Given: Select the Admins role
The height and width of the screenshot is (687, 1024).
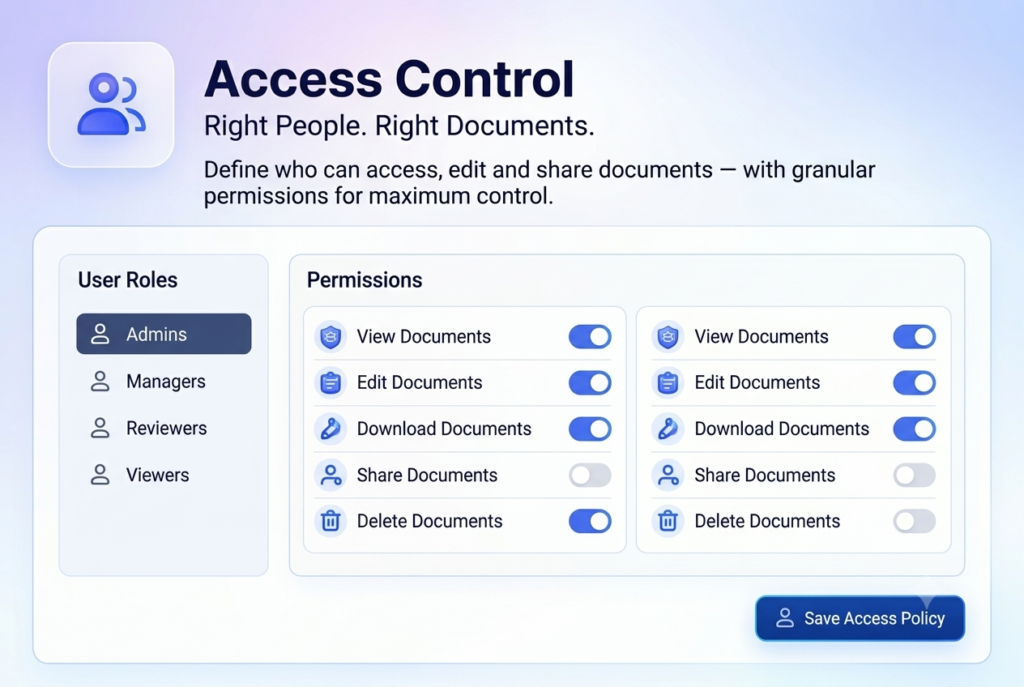Looking at the screenshot, I should [x=164, y=334].
